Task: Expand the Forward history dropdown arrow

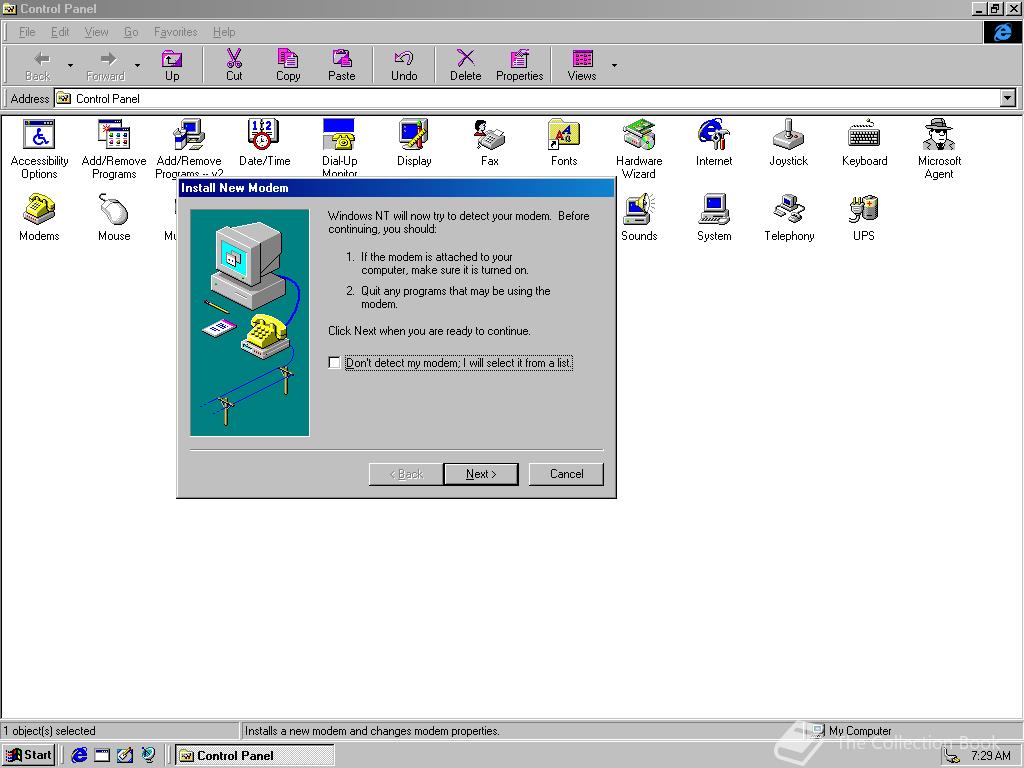Action: pos(137,65)
